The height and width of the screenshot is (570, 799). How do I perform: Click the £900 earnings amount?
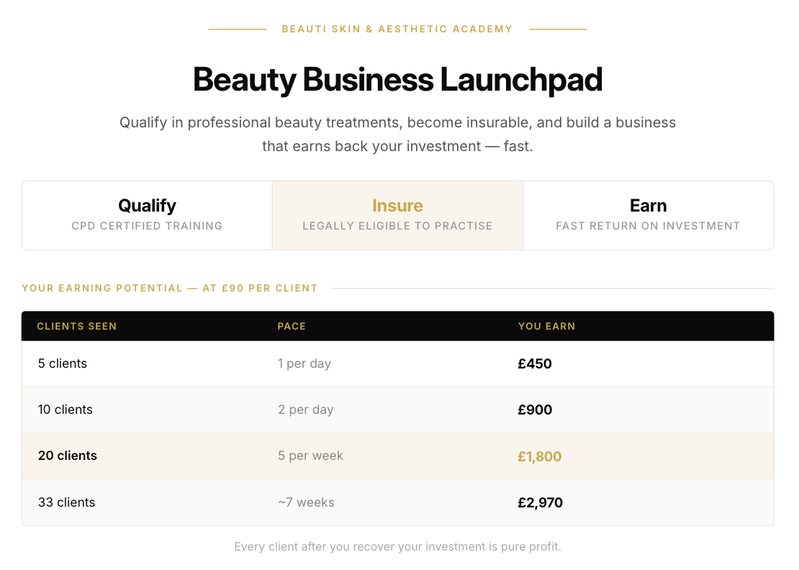pyautogui.click(x=535, y=410)
